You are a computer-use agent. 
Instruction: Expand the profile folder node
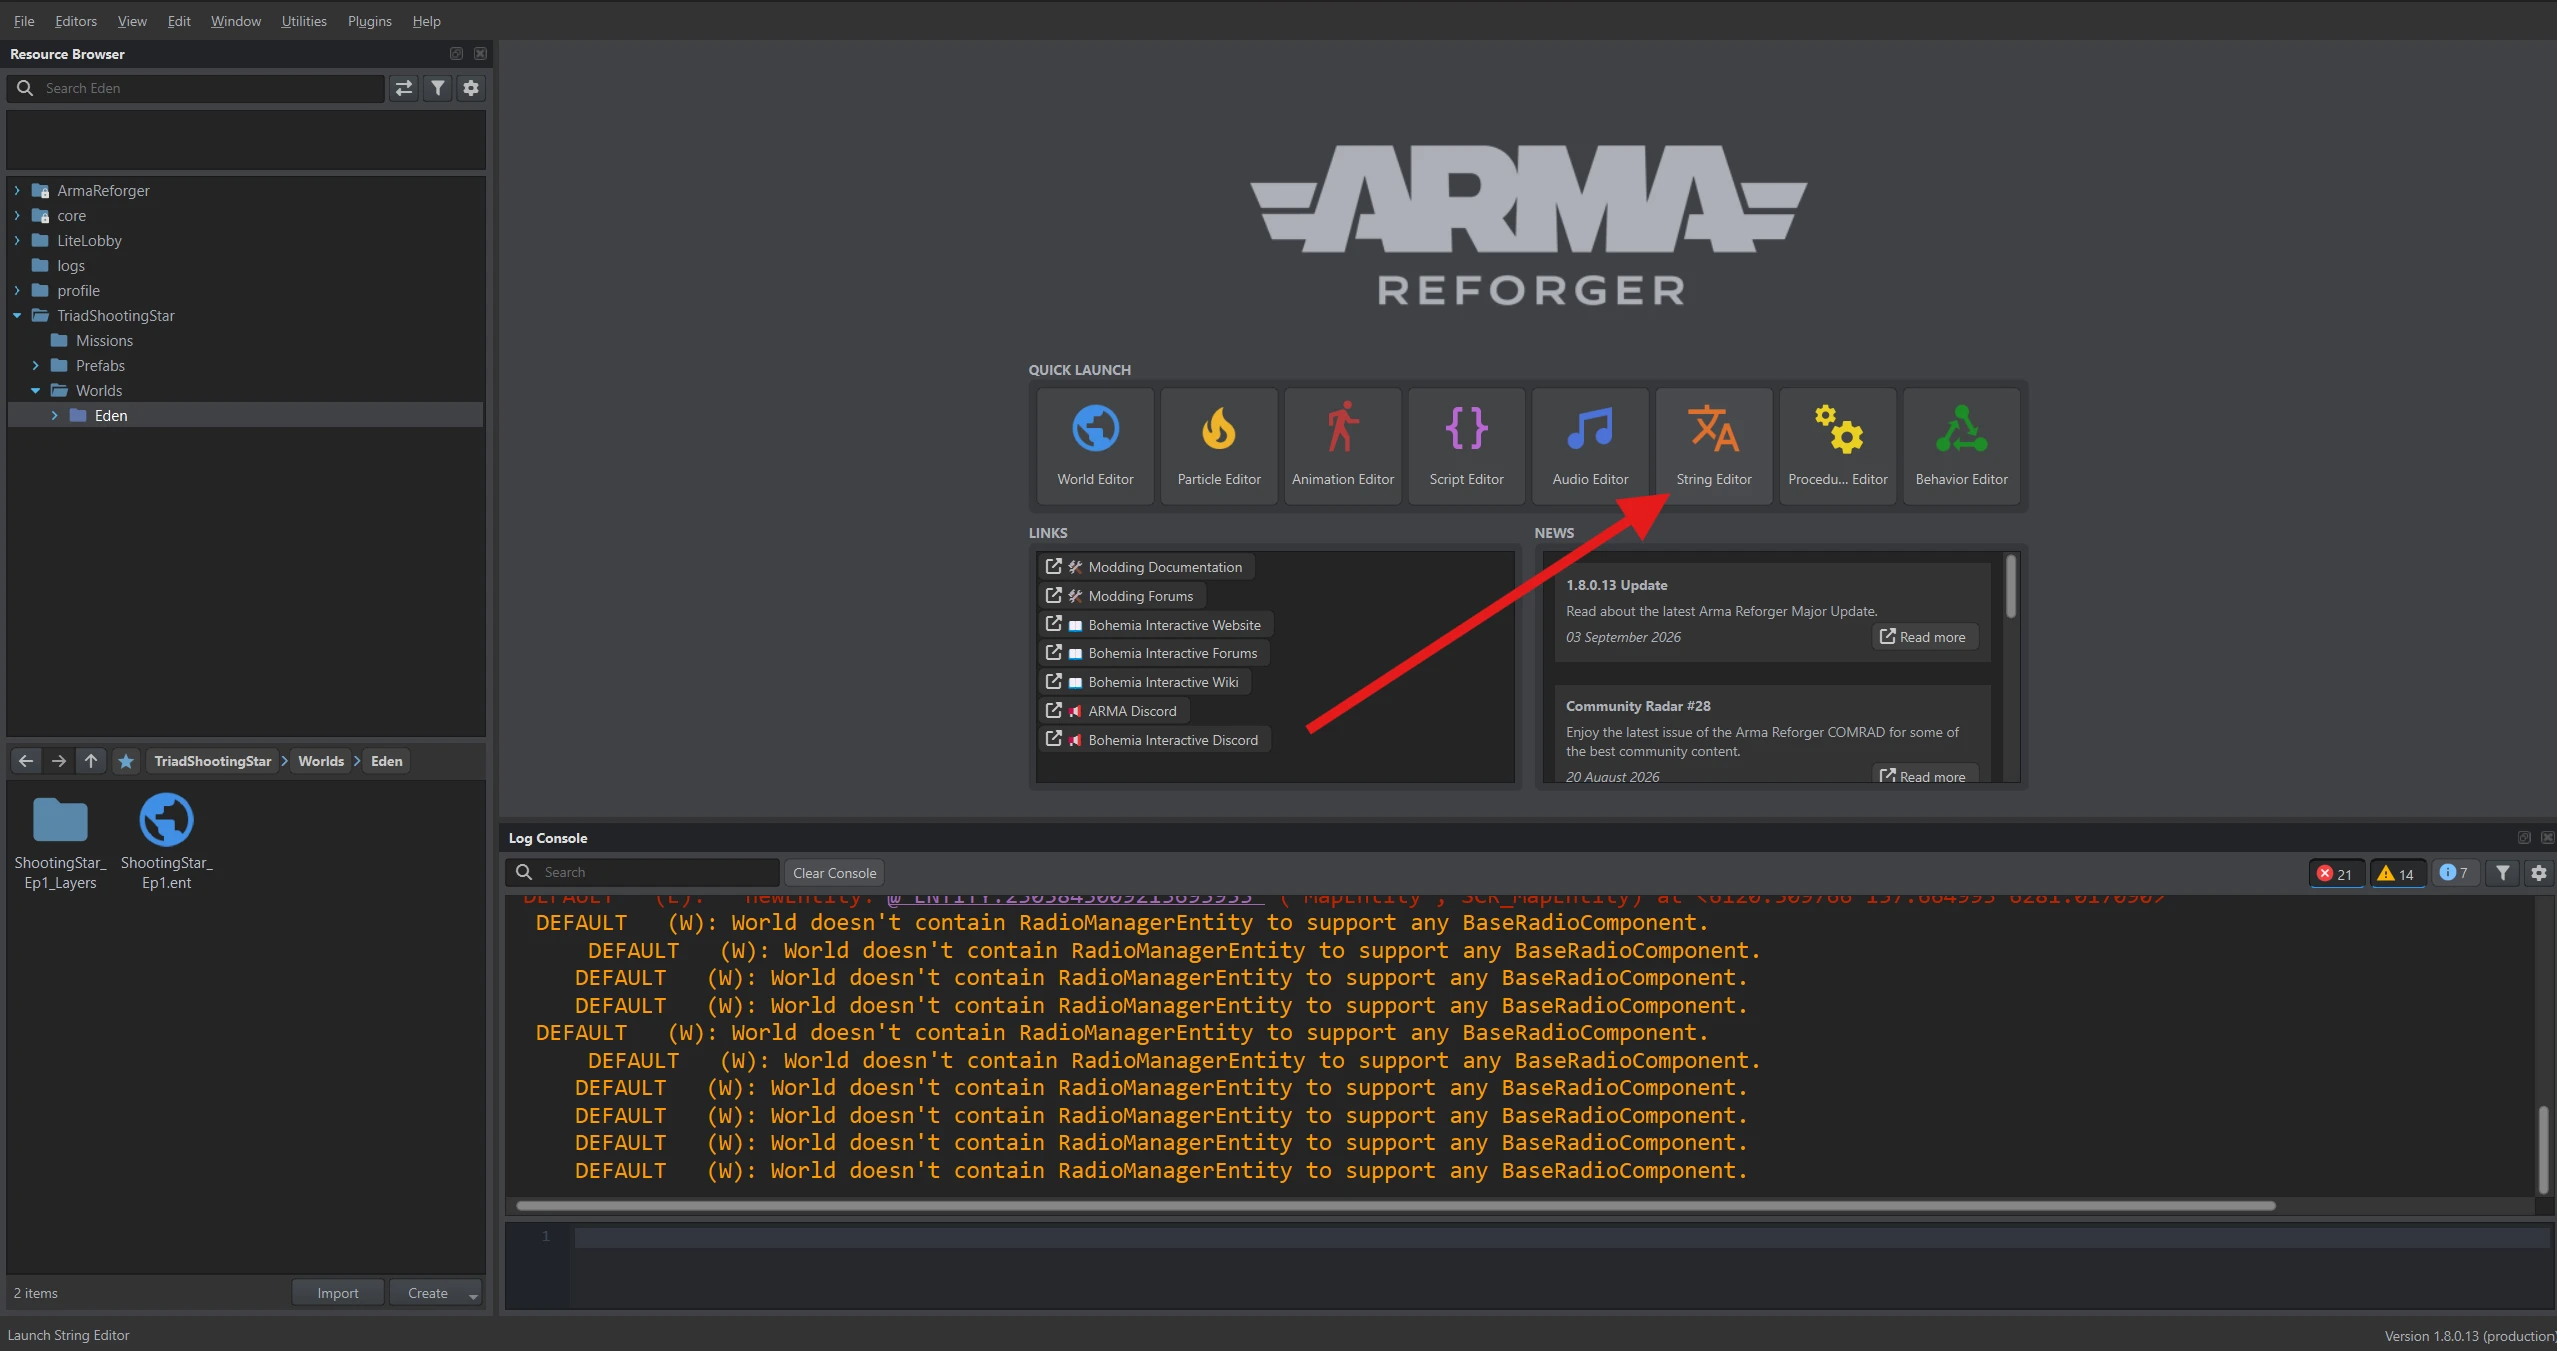tap(17, 290)
